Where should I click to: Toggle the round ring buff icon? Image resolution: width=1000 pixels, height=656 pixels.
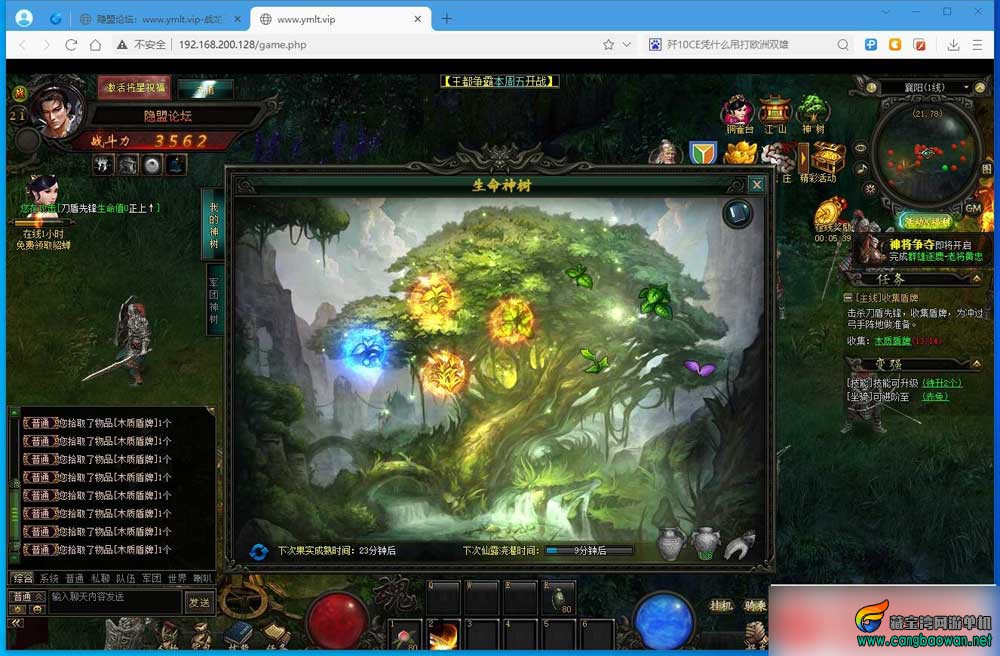click(x=152, y=164)
